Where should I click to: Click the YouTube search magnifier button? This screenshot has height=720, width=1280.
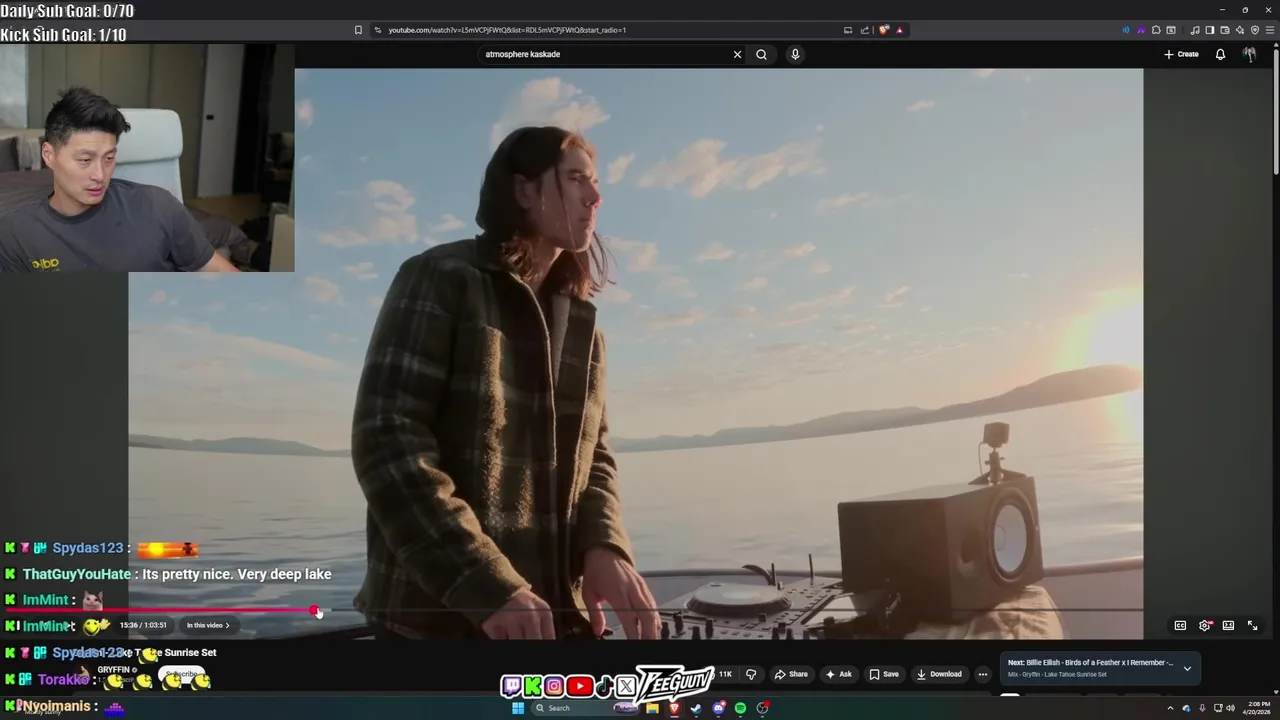click(761, 54)
